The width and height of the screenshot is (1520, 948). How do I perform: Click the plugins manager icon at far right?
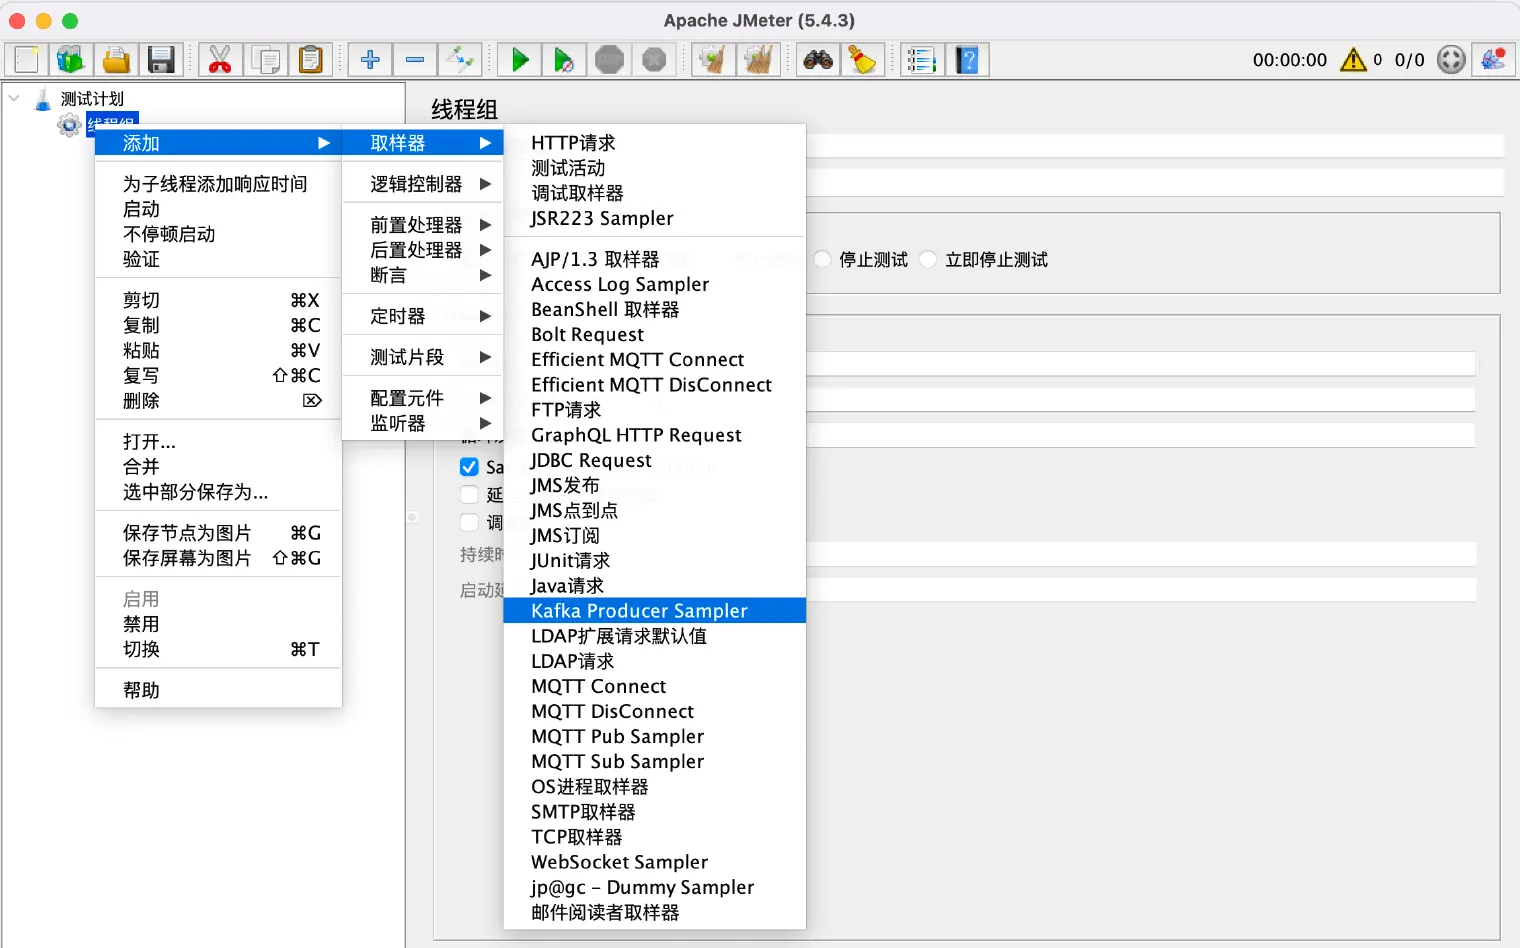pyautogui.click(x=1494, y=60)
